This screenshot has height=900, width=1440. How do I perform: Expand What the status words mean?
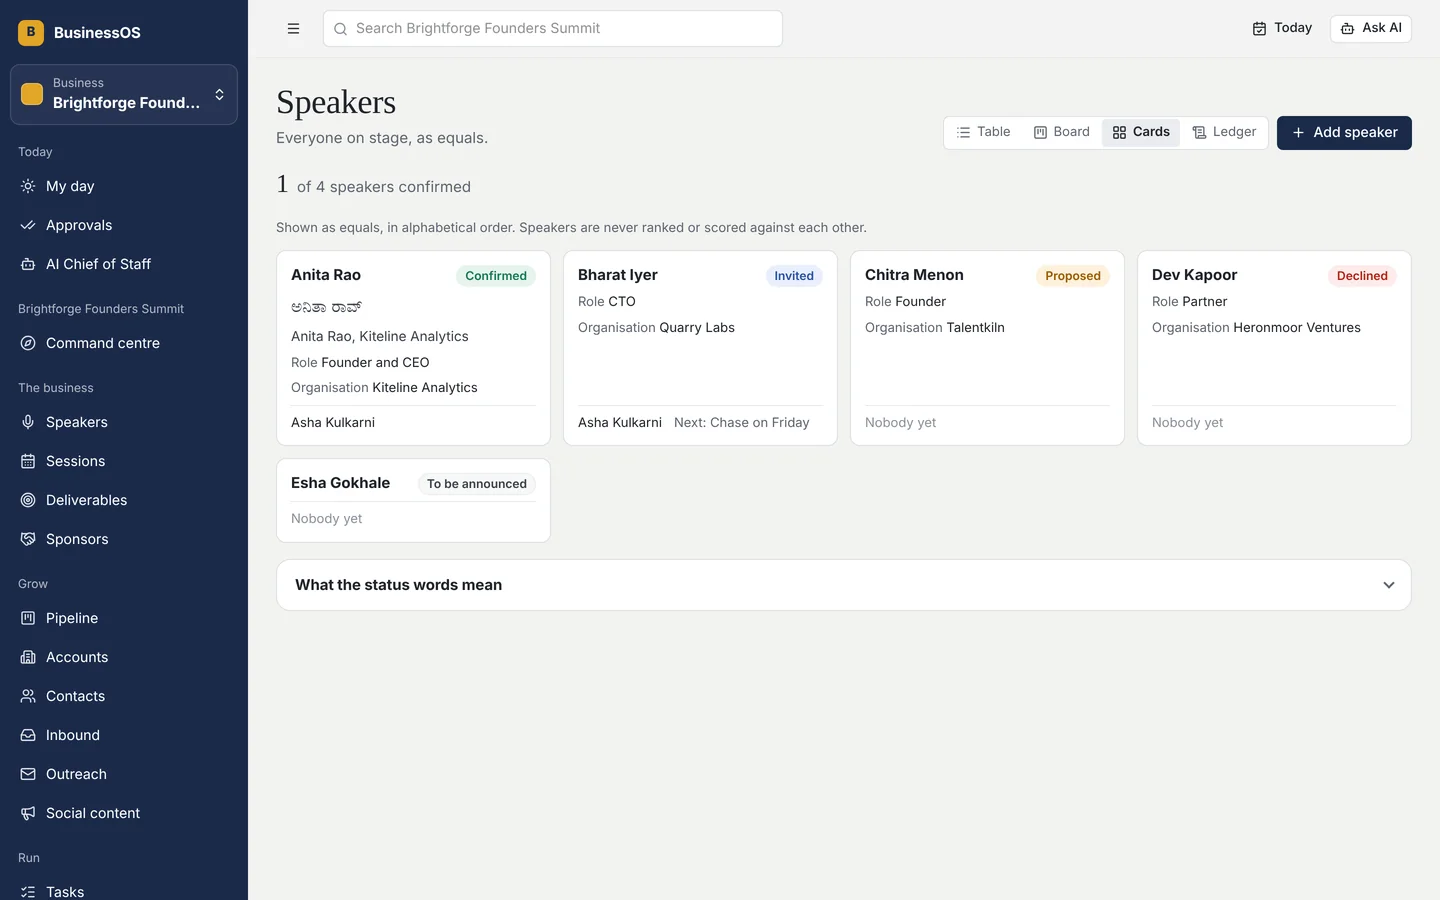(843, 585)
